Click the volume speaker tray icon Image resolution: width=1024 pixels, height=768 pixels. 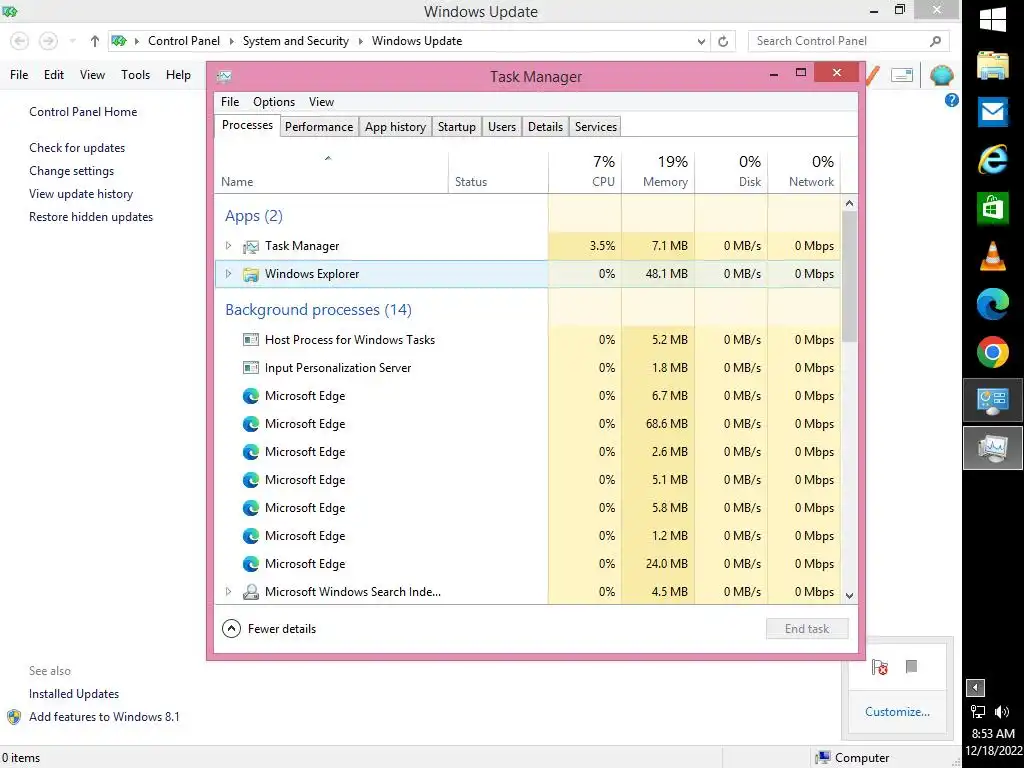pyautogui.click(x=1002, y=712)
